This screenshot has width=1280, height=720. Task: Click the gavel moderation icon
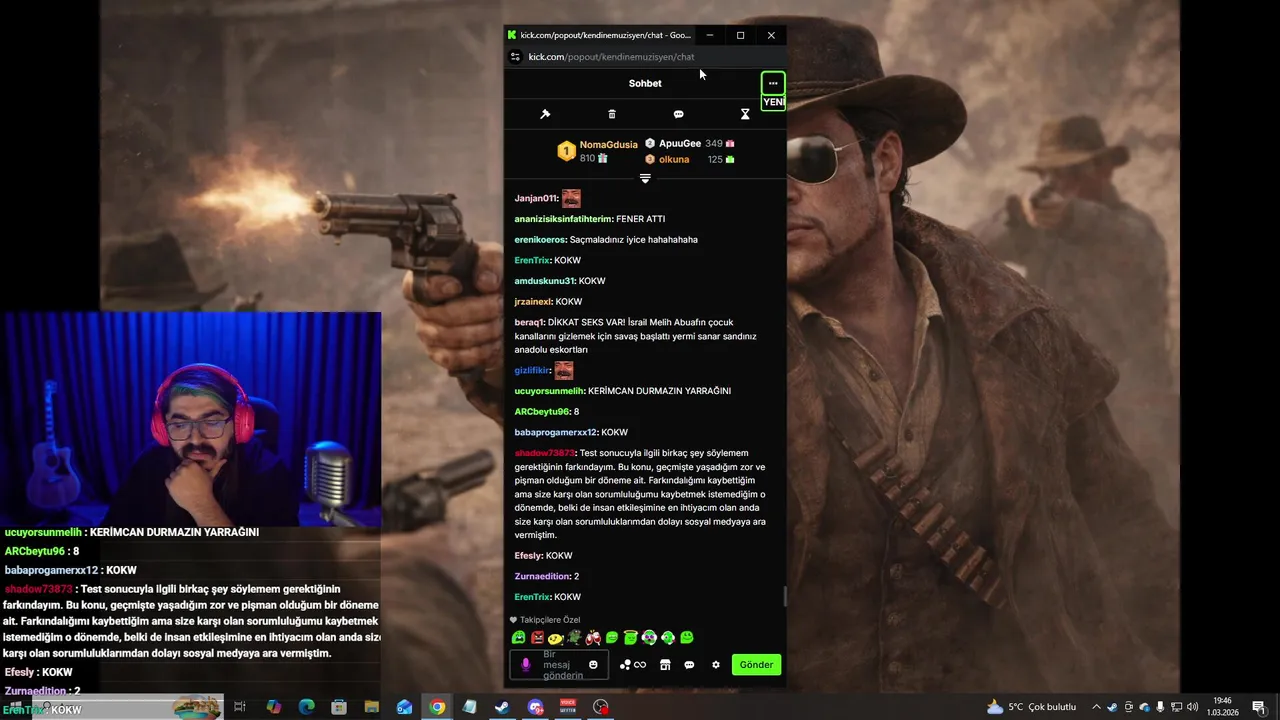point(545,114)
